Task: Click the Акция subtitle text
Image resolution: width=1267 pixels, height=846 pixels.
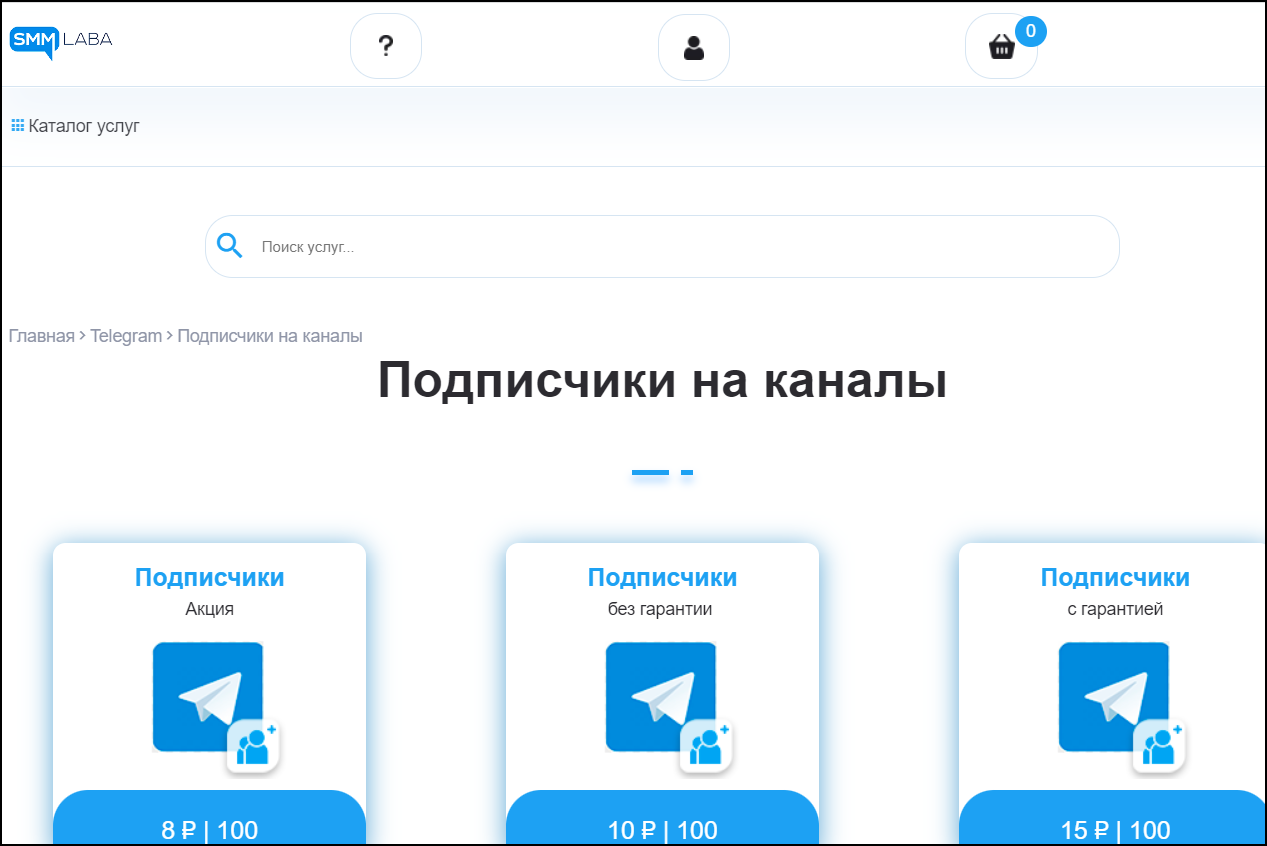Action: point(209,608)
